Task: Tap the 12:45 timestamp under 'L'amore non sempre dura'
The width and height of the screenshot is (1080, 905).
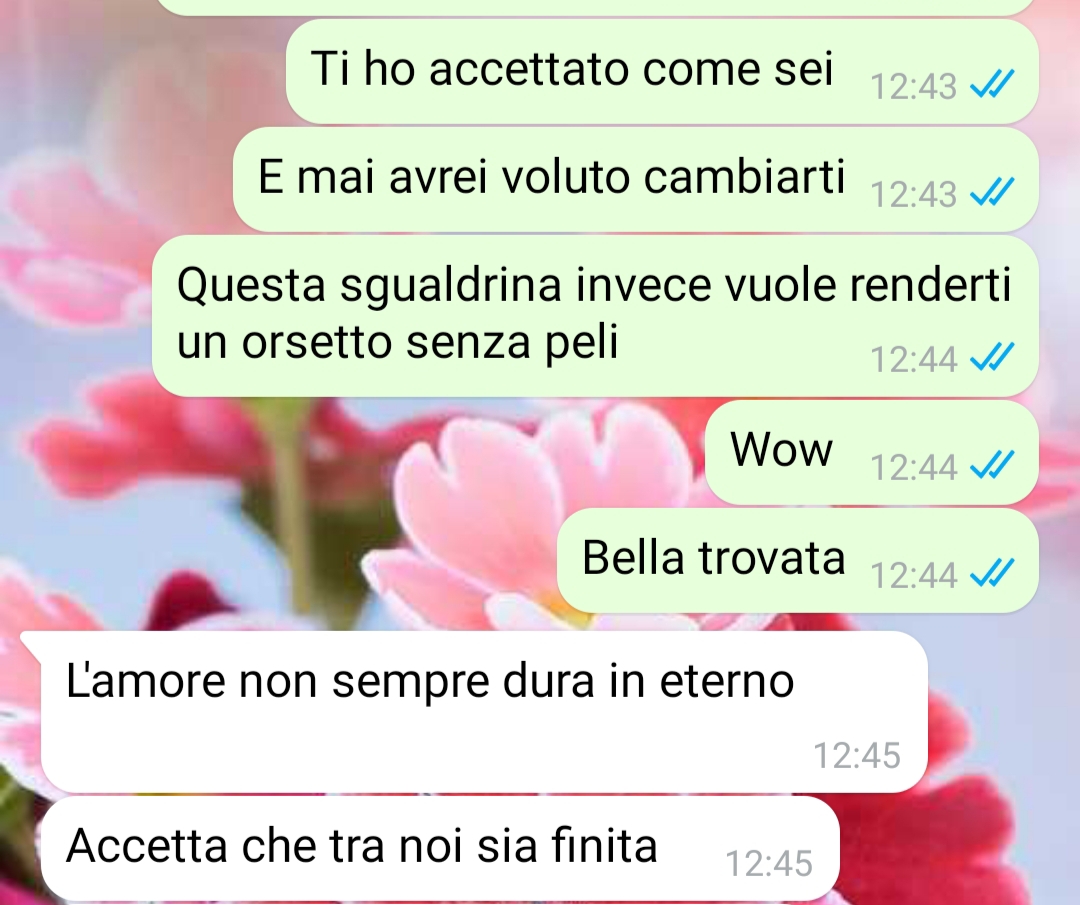Action: pyautogui.click(x=857, y=756)
